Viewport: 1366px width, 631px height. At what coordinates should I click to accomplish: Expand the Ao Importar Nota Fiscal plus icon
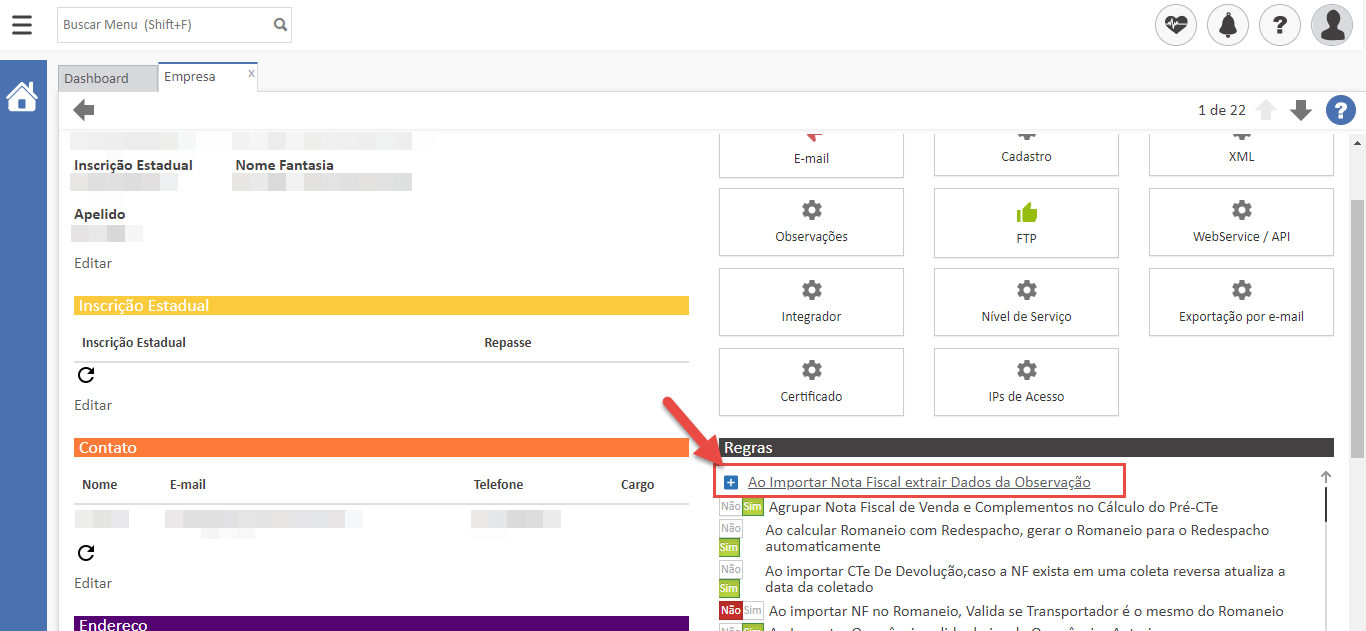[731, 483]
